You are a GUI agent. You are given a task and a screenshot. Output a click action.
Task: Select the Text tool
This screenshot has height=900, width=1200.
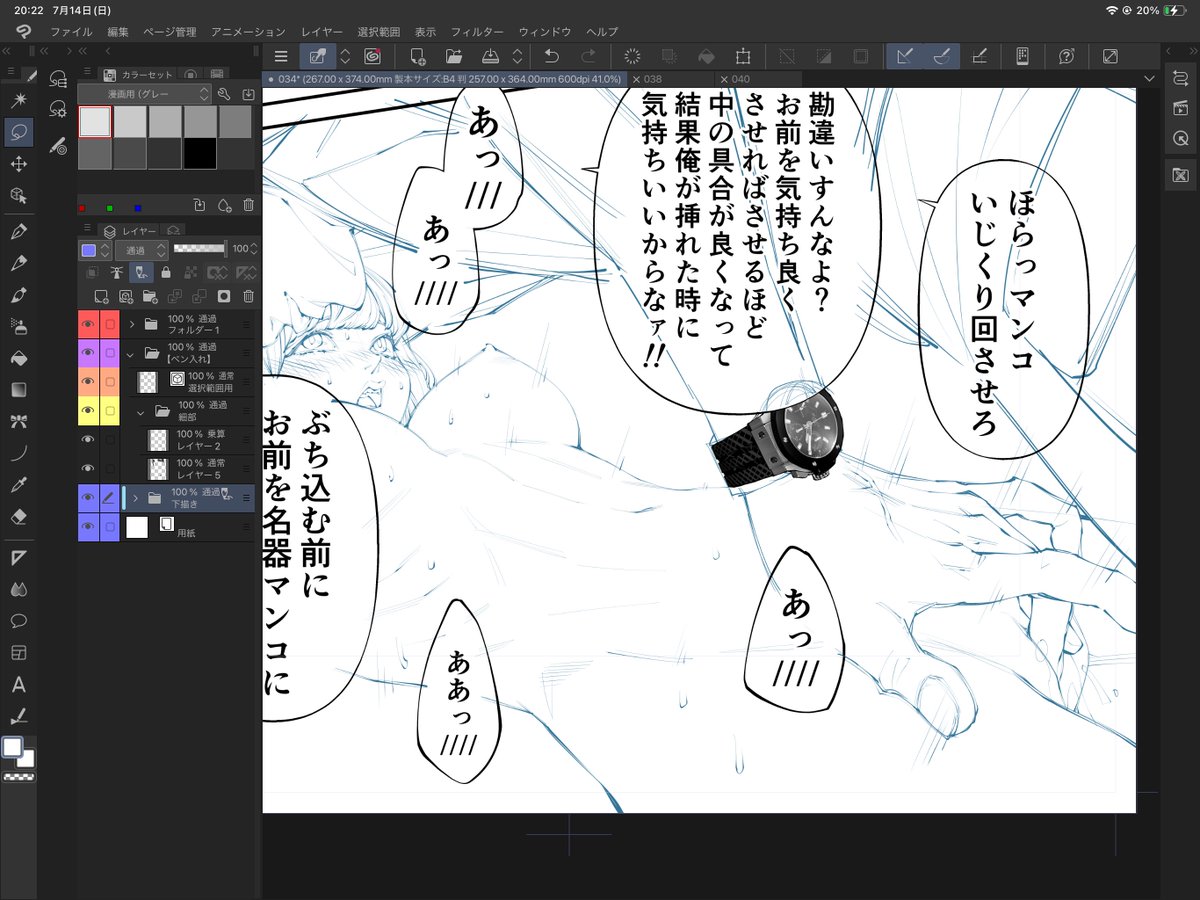pyautogui.click(x=18, y=685)
